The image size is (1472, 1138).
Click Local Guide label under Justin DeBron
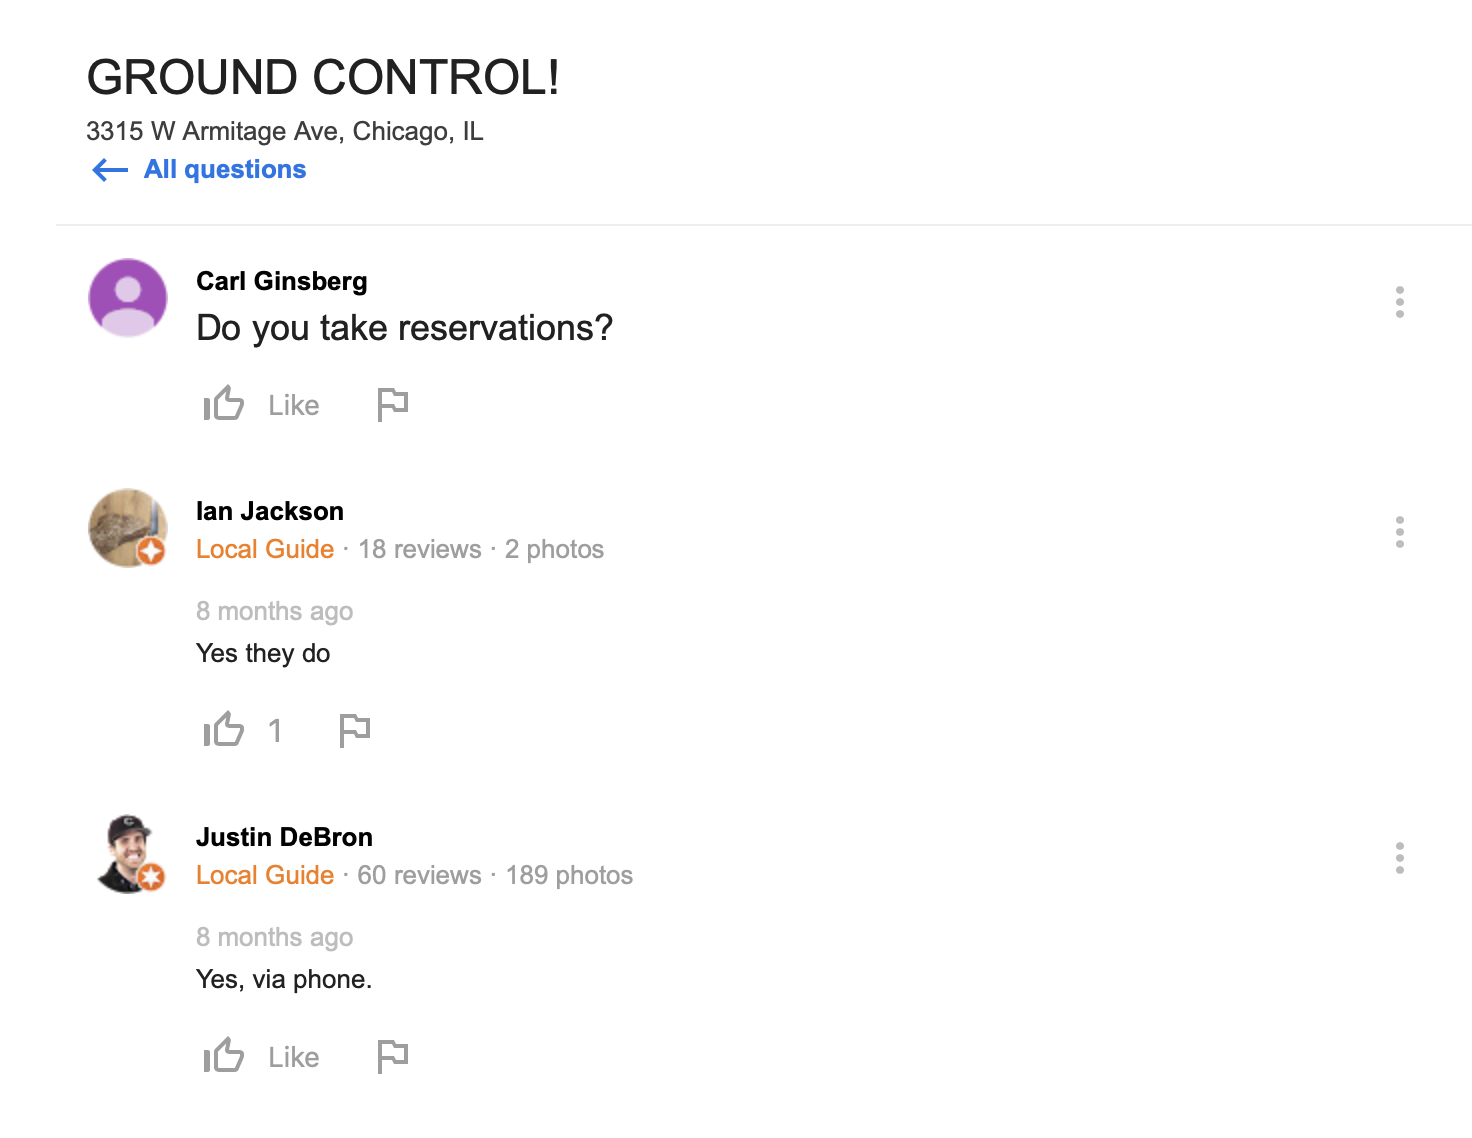(265, 875)
